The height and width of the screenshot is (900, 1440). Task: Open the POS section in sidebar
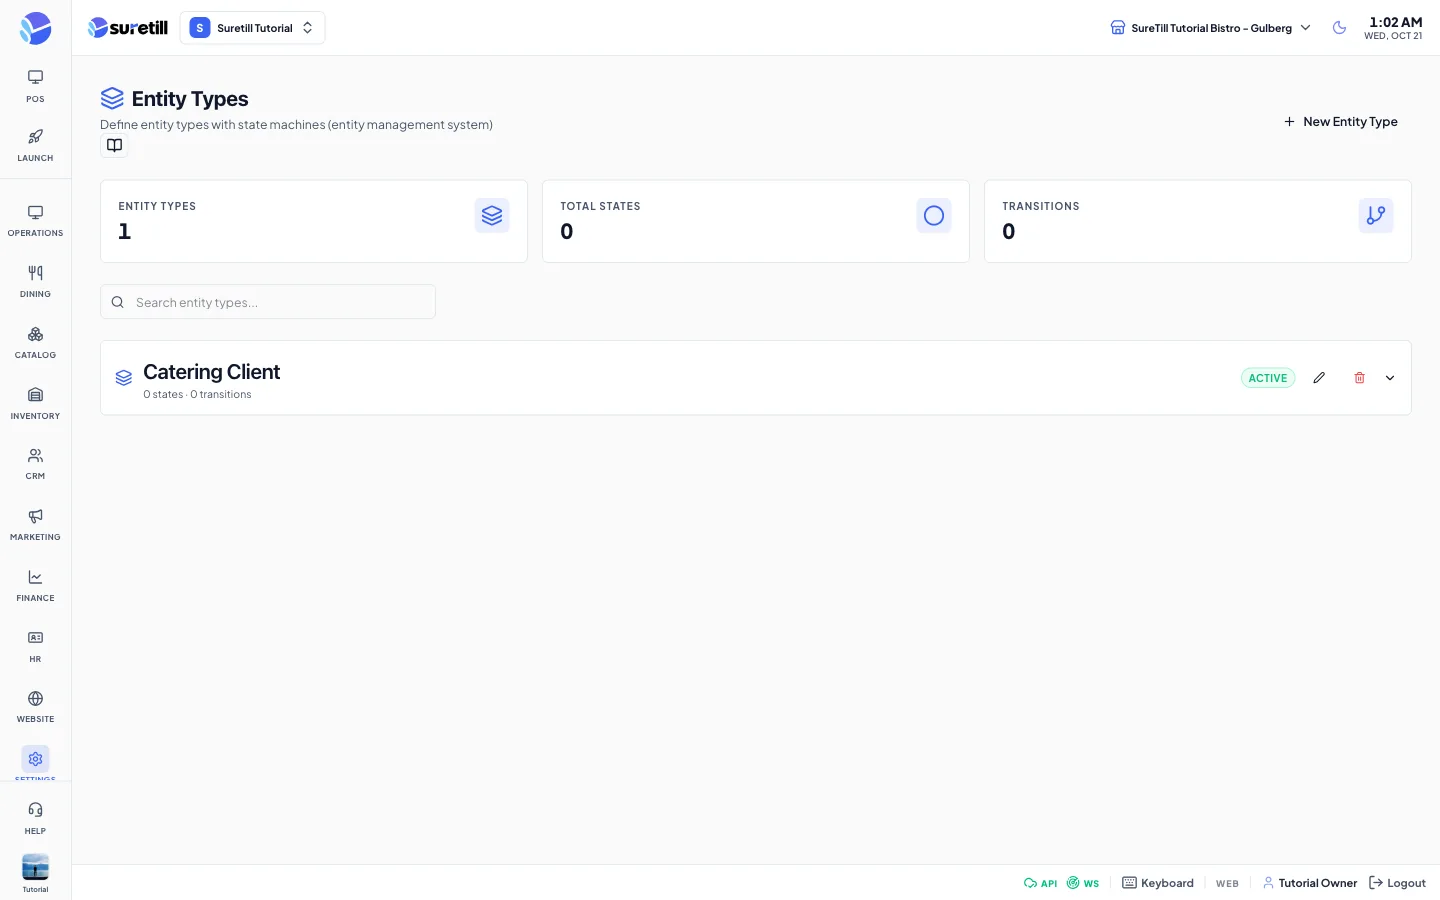(35, 86)
